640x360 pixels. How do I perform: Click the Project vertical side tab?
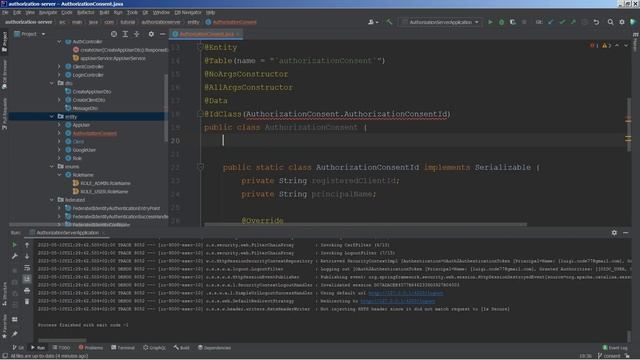[x=4, y=42]
